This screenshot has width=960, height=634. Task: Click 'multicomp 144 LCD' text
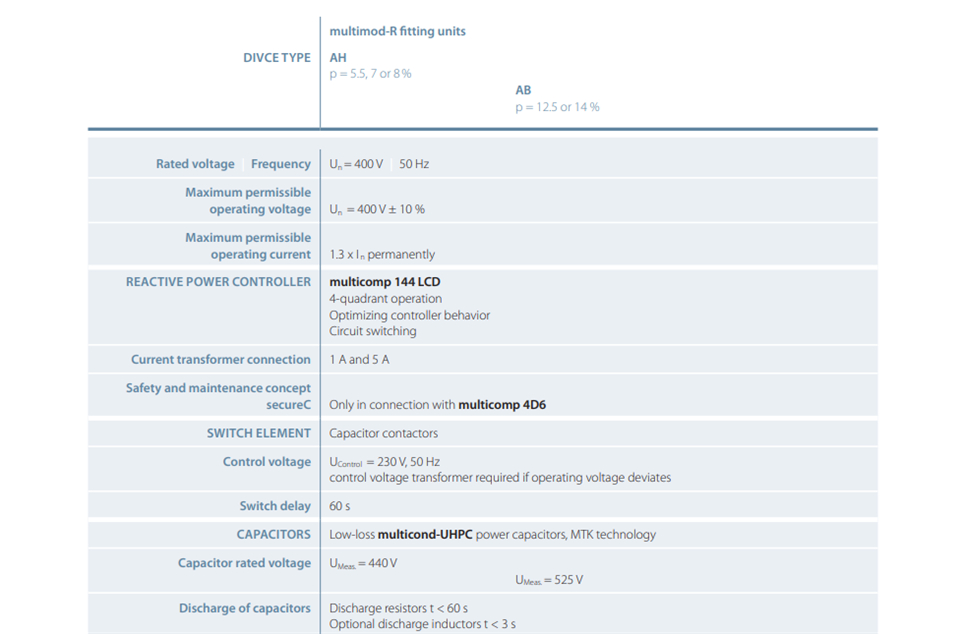point(385,282)
